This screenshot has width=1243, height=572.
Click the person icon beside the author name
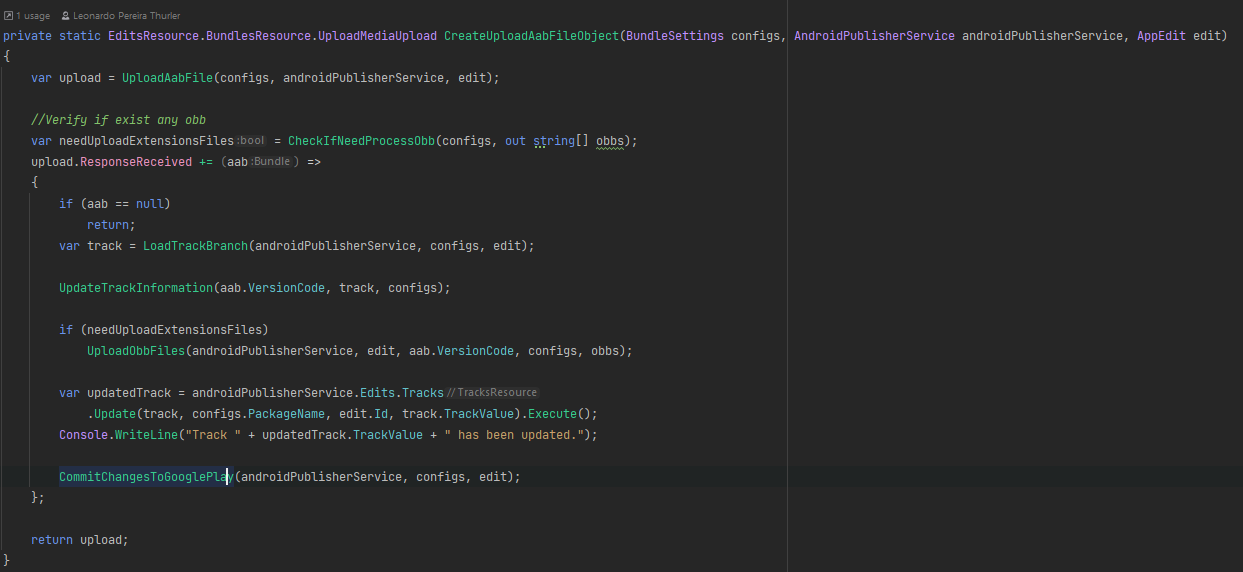click(x=66, y=16)
